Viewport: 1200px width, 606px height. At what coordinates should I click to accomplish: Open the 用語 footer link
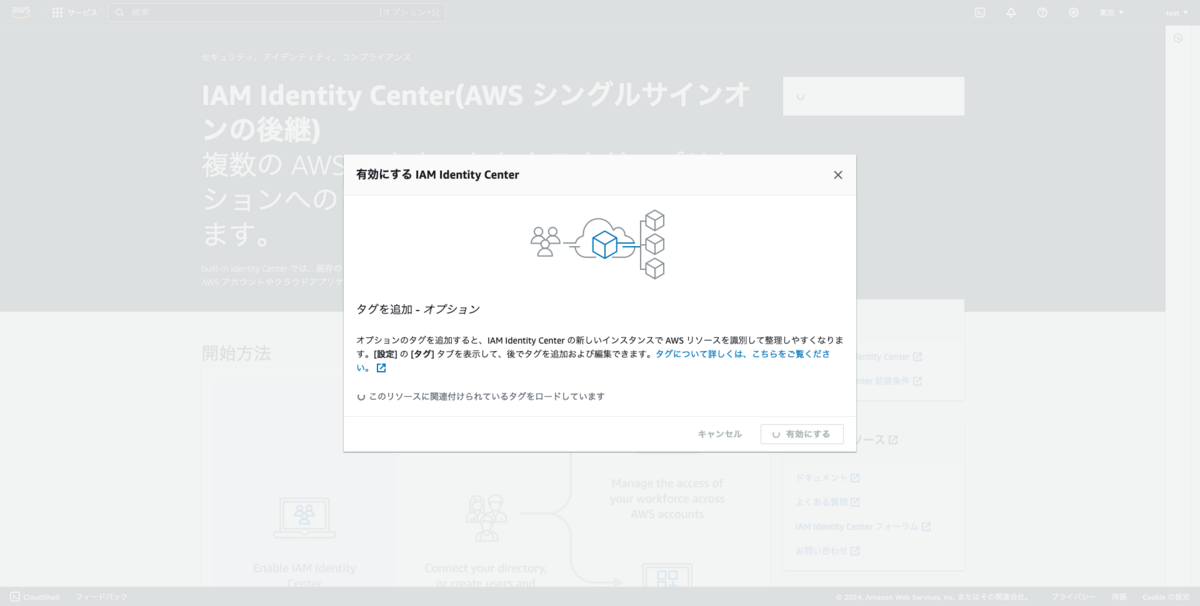pos(1119,597)
